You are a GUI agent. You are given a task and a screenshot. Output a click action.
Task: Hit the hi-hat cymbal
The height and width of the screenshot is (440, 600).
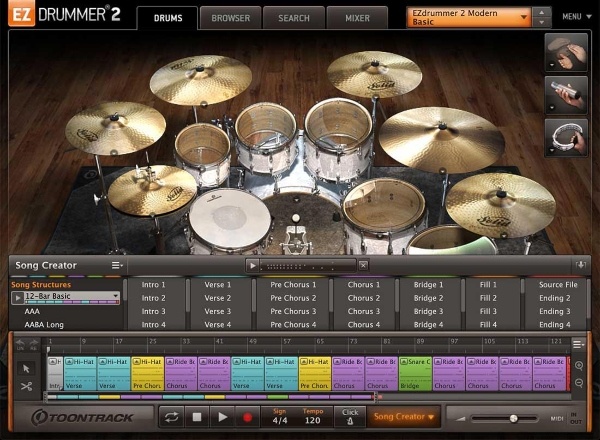coord(152,190)
